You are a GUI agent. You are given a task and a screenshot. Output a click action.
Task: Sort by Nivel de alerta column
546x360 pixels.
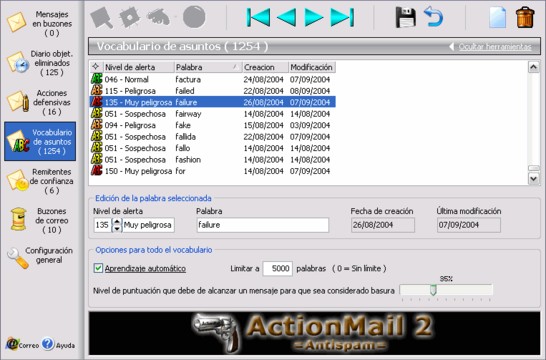pyautogui.click(x=138, y=67)
